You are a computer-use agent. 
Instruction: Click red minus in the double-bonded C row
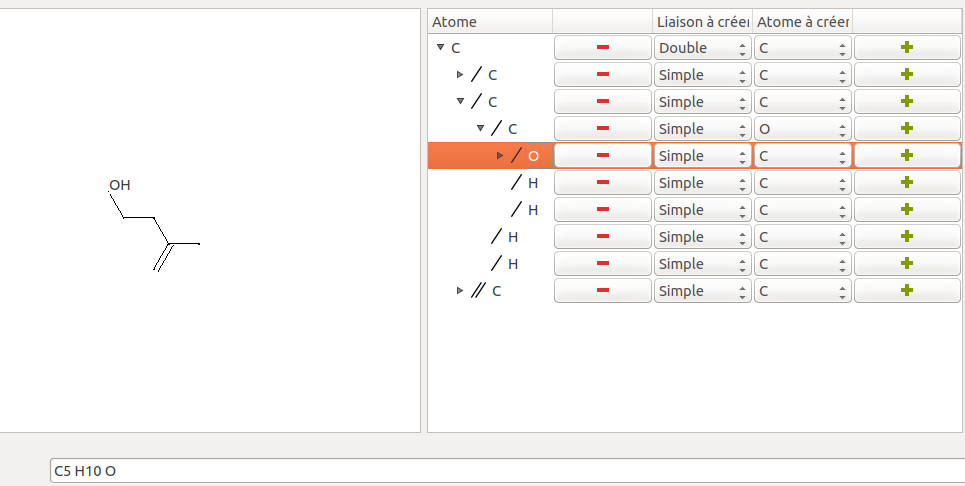pos(602,291)
